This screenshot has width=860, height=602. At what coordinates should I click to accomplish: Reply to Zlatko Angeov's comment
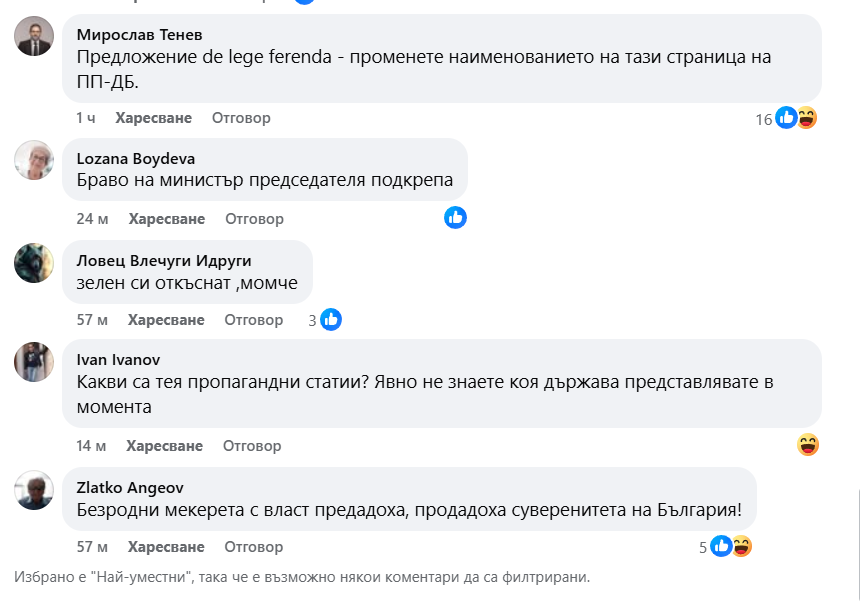pyautogui.click(x=254, y=547)
